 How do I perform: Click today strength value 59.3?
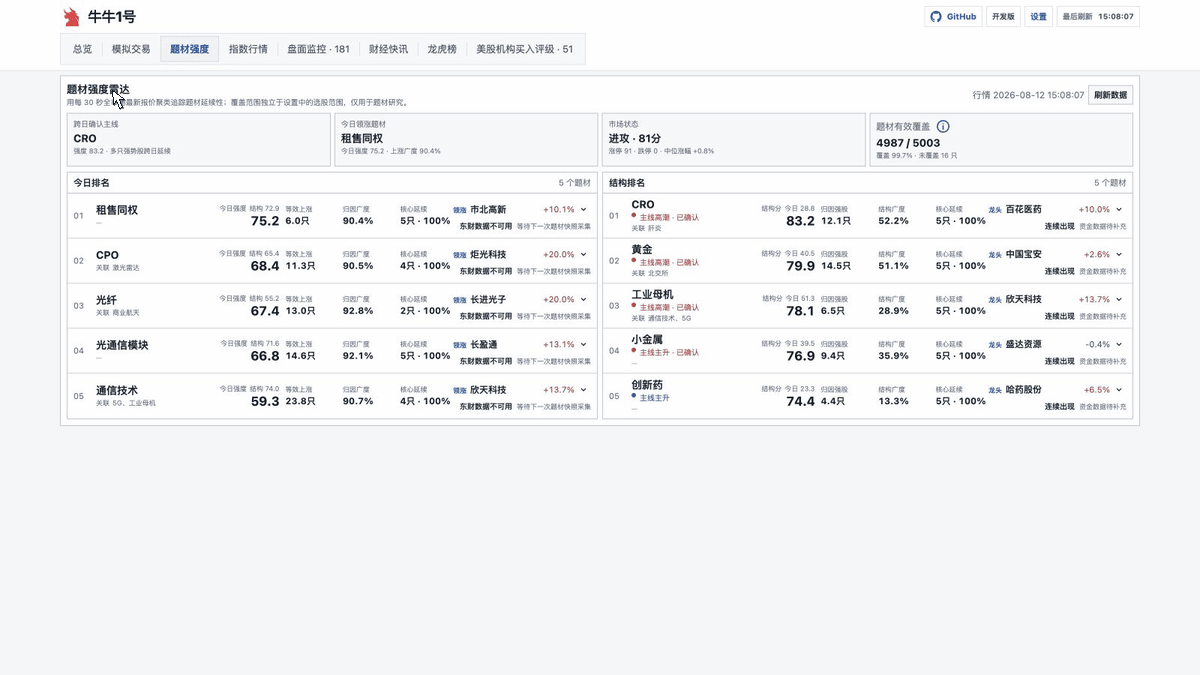265,401
